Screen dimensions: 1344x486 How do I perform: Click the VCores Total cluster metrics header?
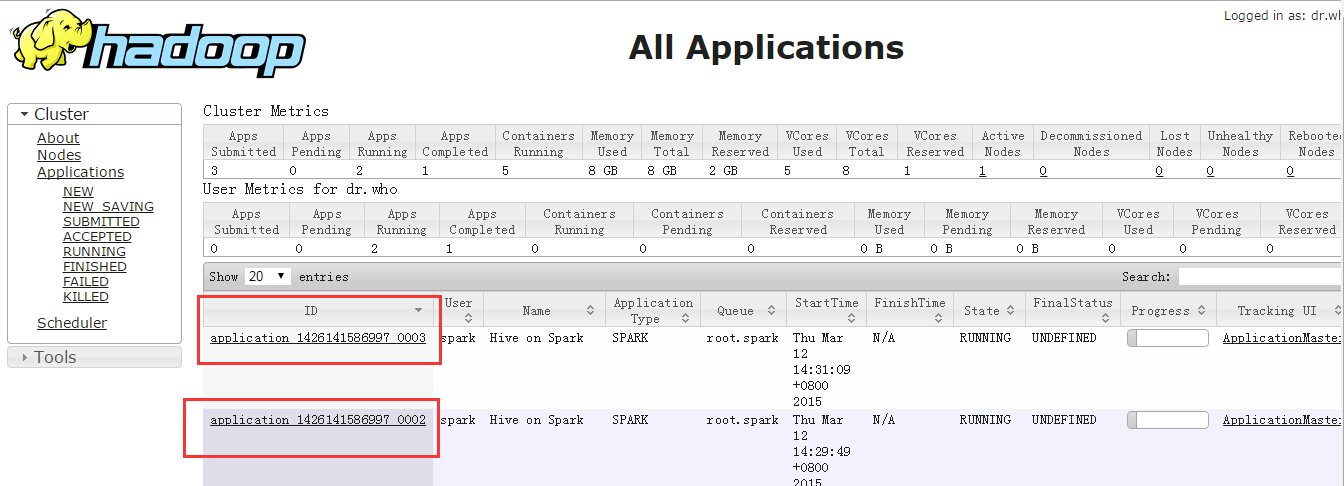(x=867, y=144)
